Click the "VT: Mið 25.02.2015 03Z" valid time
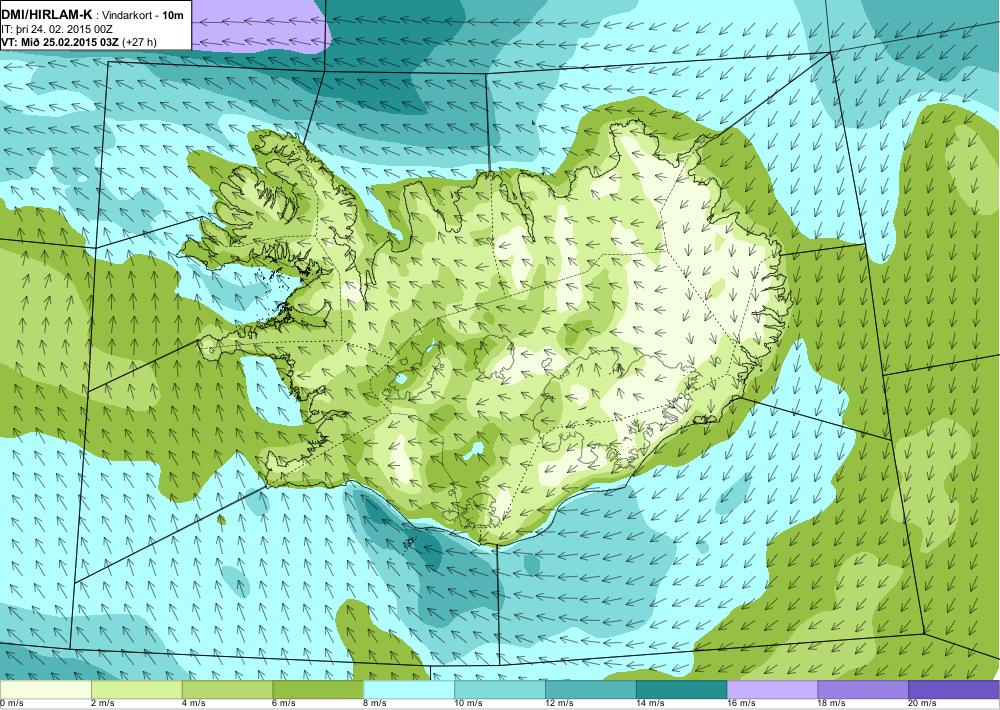The width and height of the screenshot is (1000, 710). [x=60, y=42]
